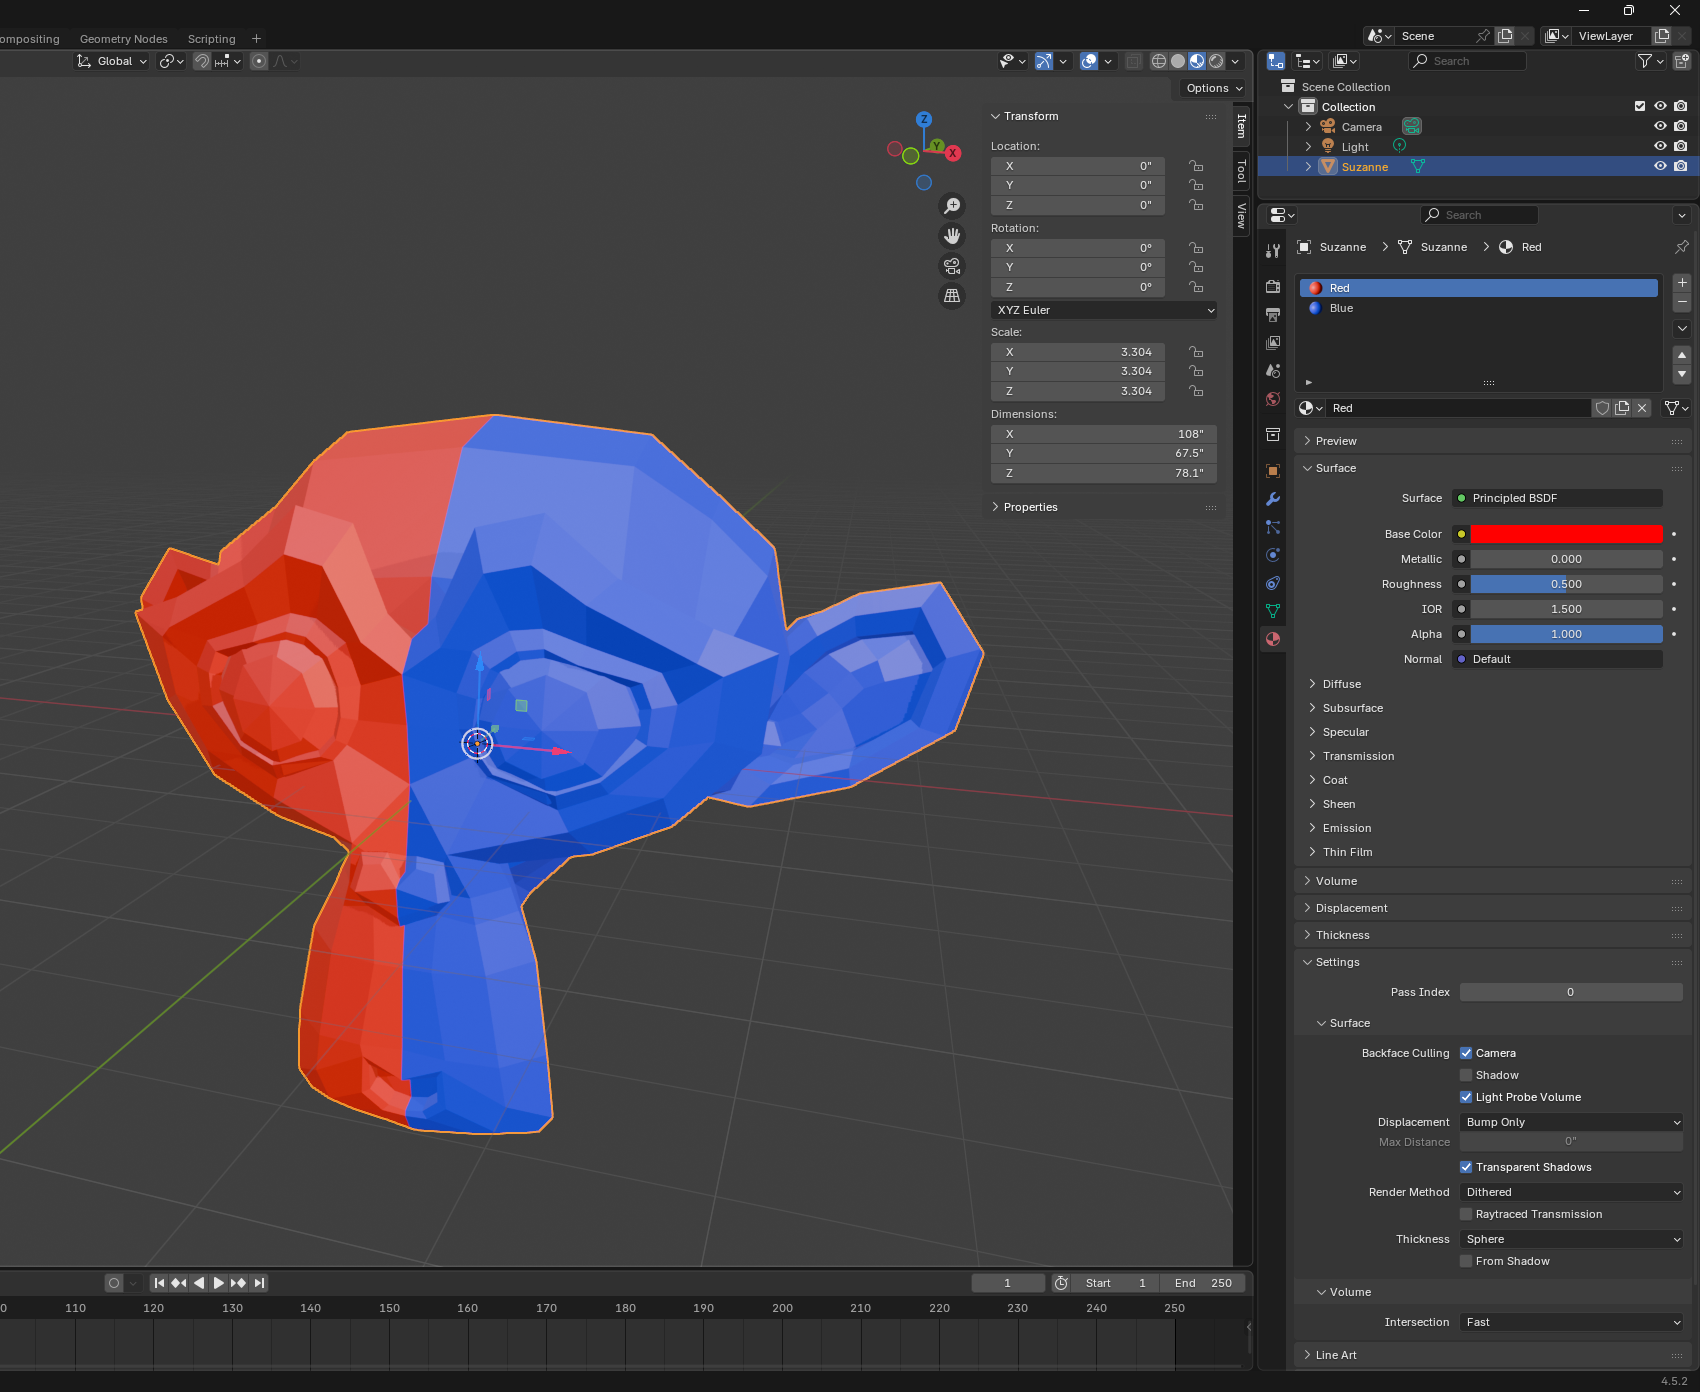Unlink the Red material with X

1642,408
